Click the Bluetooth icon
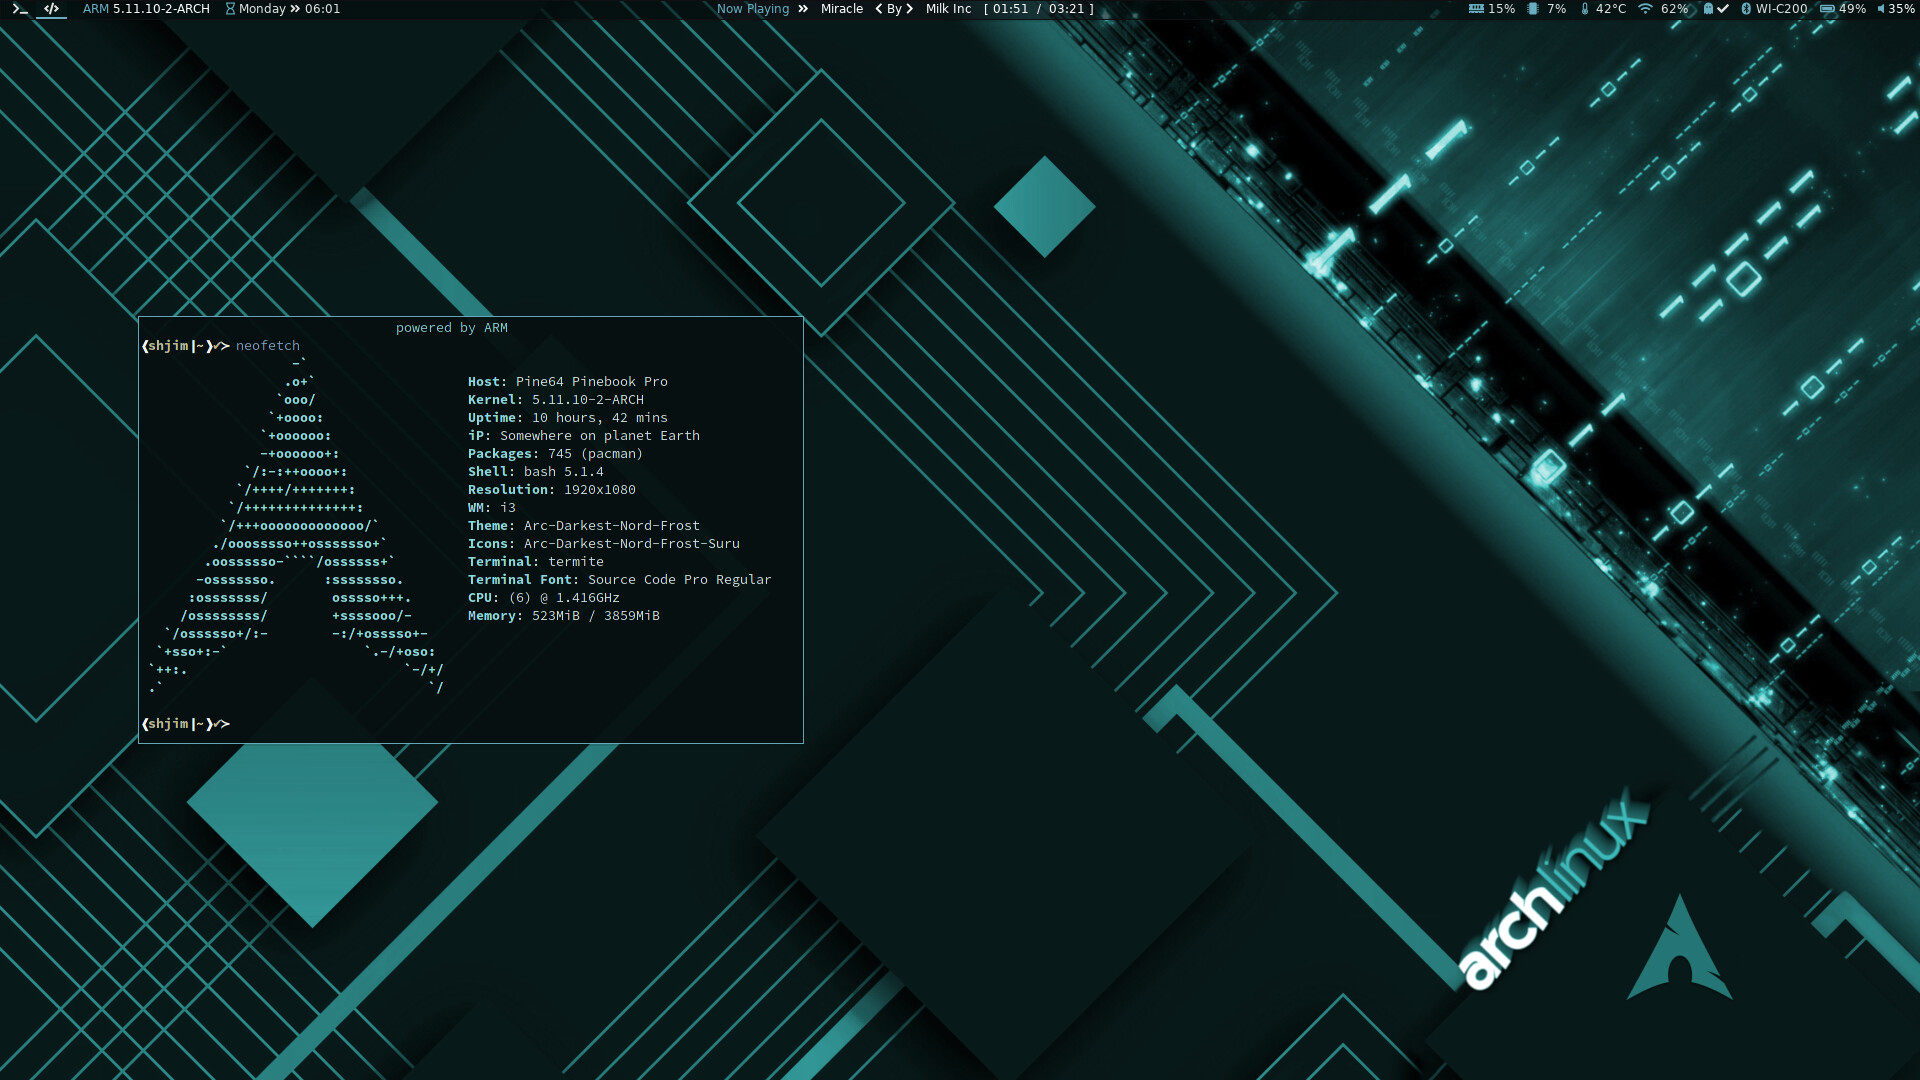The height and width of the screenshot is (1080, 1920). 1746,9
